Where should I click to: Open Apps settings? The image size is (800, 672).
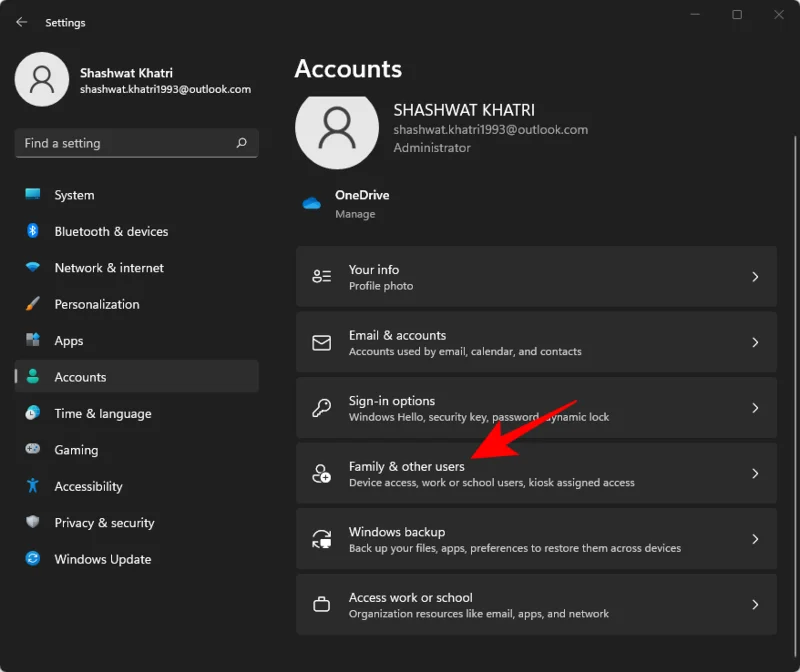click(x=68, y=340)
